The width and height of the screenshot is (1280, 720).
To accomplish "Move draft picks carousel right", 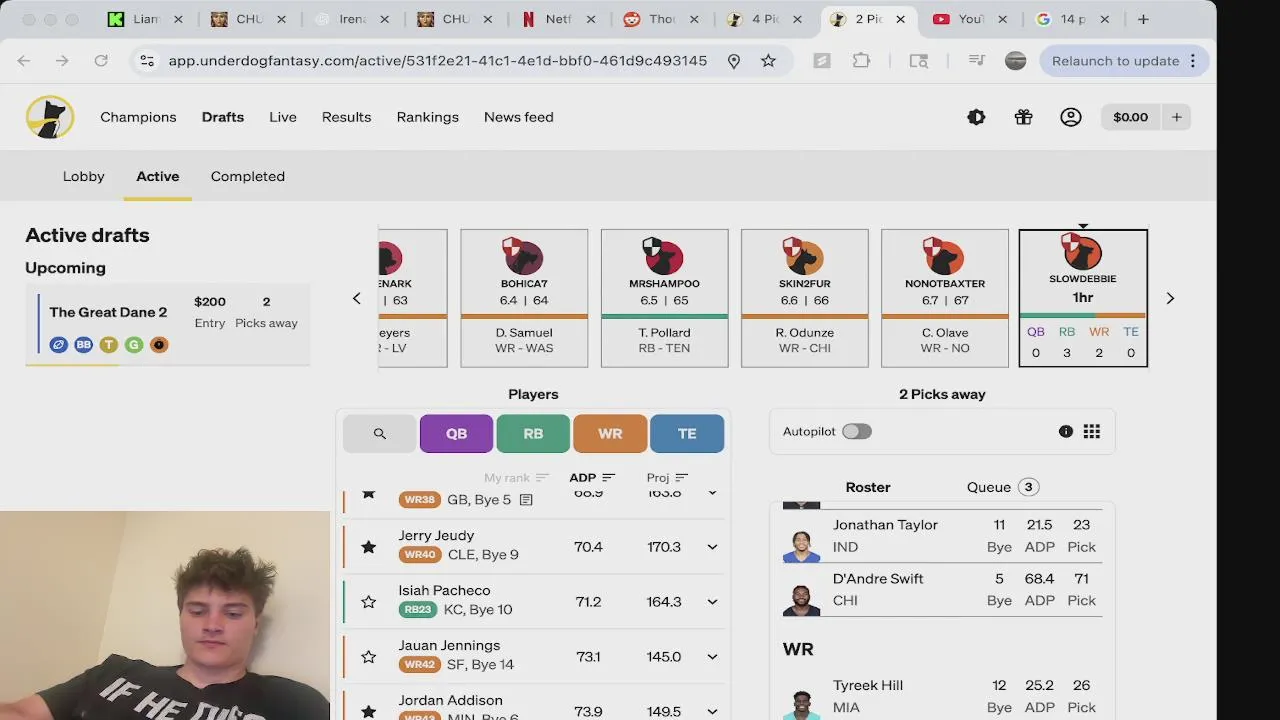I will click(1170, 298).
